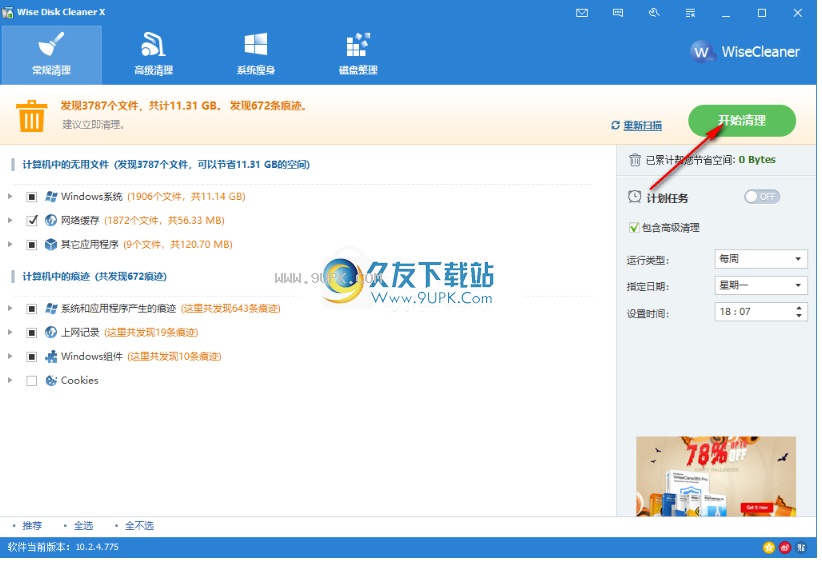Click the green 开始清理 button
Screen dimensions: 822x562
(742, 121)
